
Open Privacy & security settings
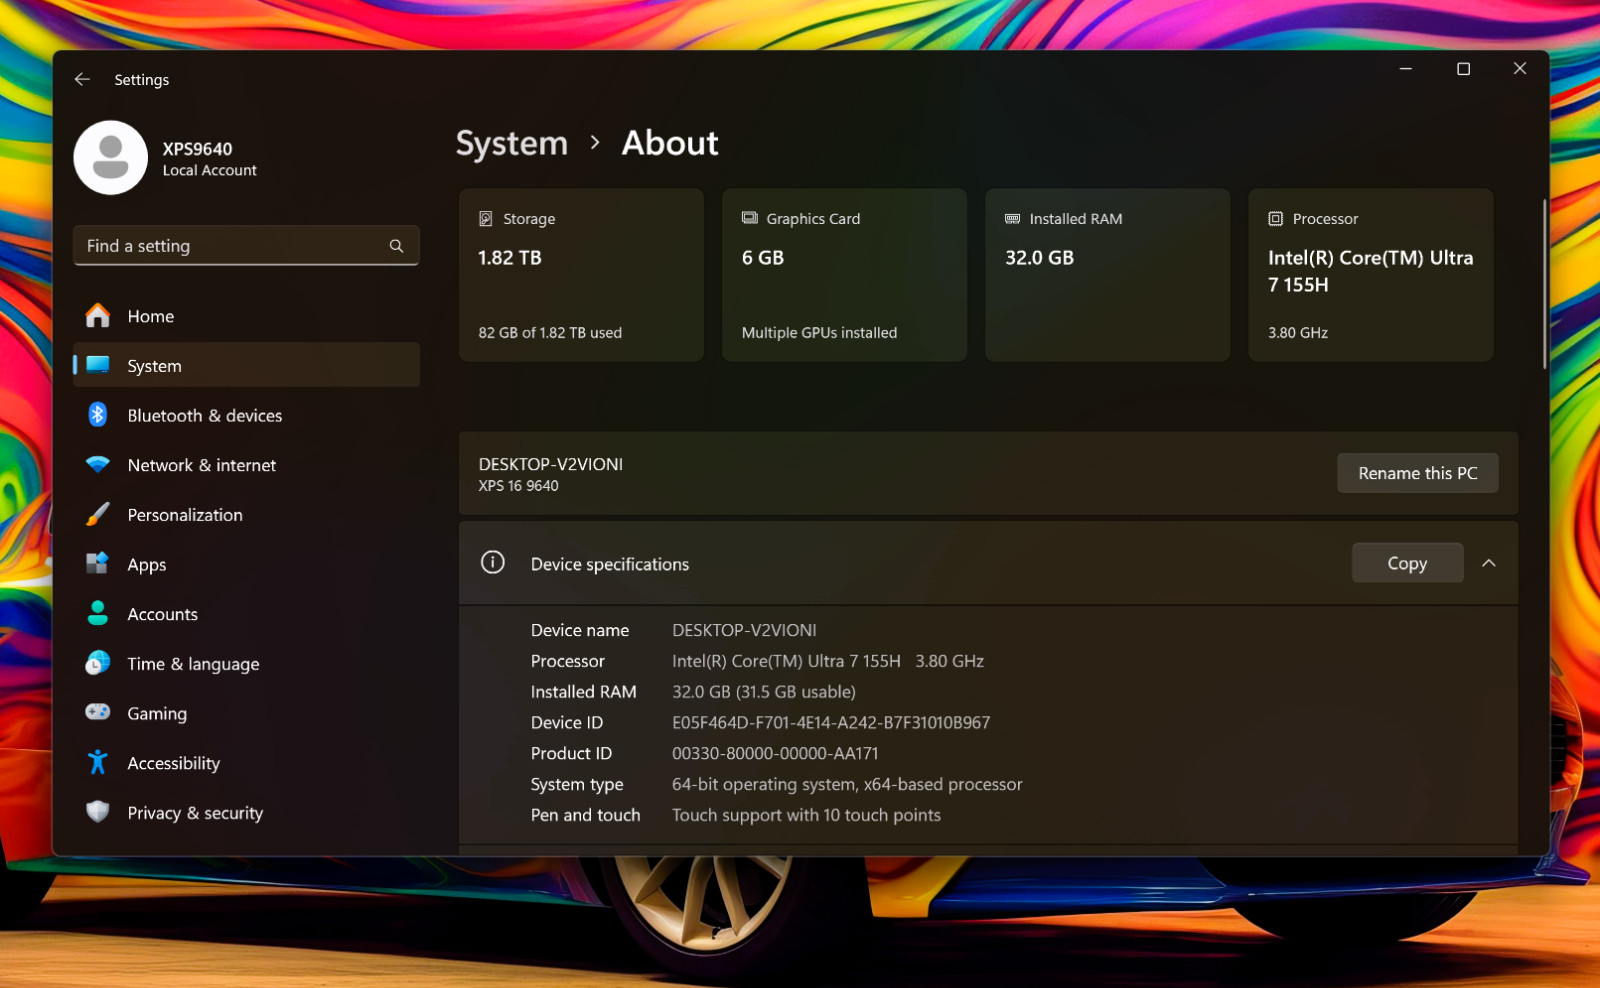click(x=246, y=812)
